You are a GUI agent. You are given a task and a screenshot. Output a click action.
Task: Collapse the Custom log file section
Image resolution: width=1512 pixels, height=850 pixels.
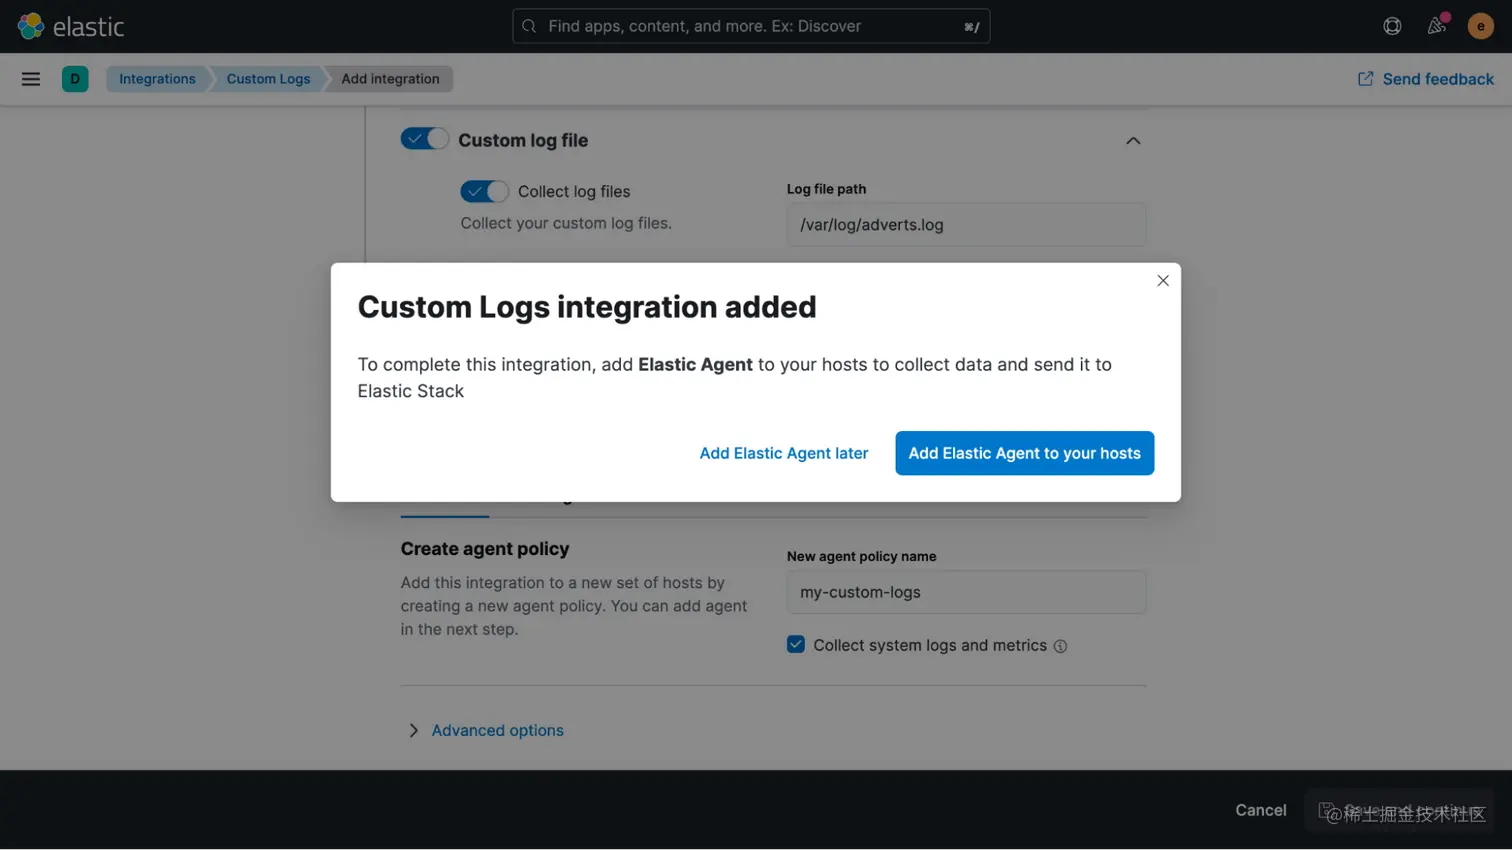click(x=1133, y=141)
